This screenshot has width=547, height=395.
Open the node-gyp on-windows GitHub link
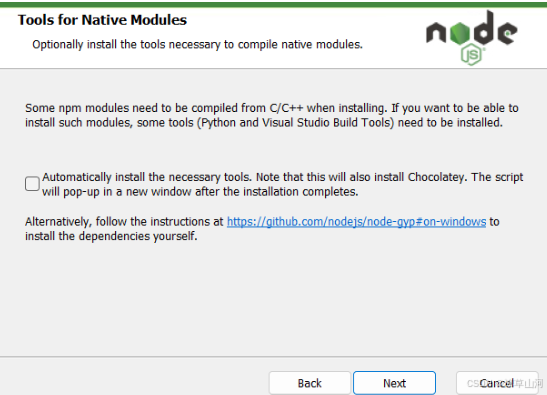pos(356,222)
